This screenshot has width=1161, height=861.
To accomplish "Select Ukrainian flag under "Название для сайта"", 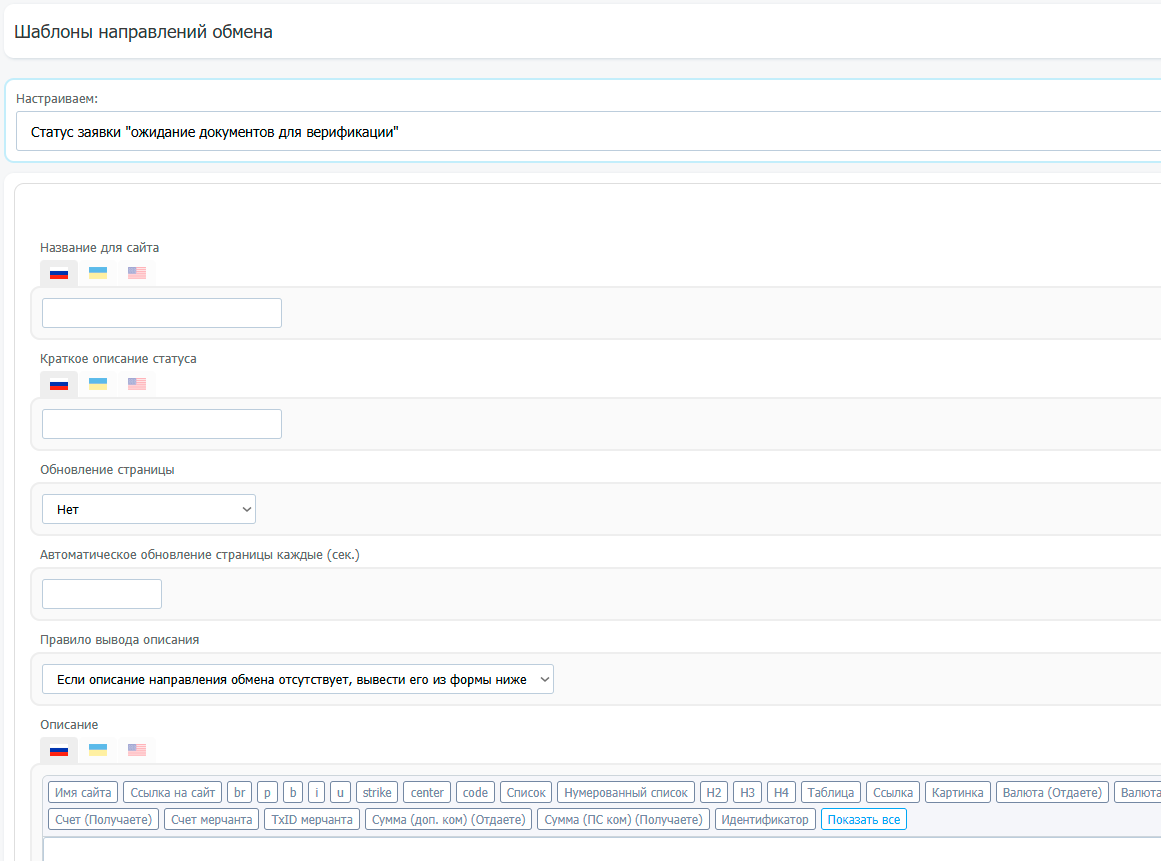I will (x=98, y=273).
